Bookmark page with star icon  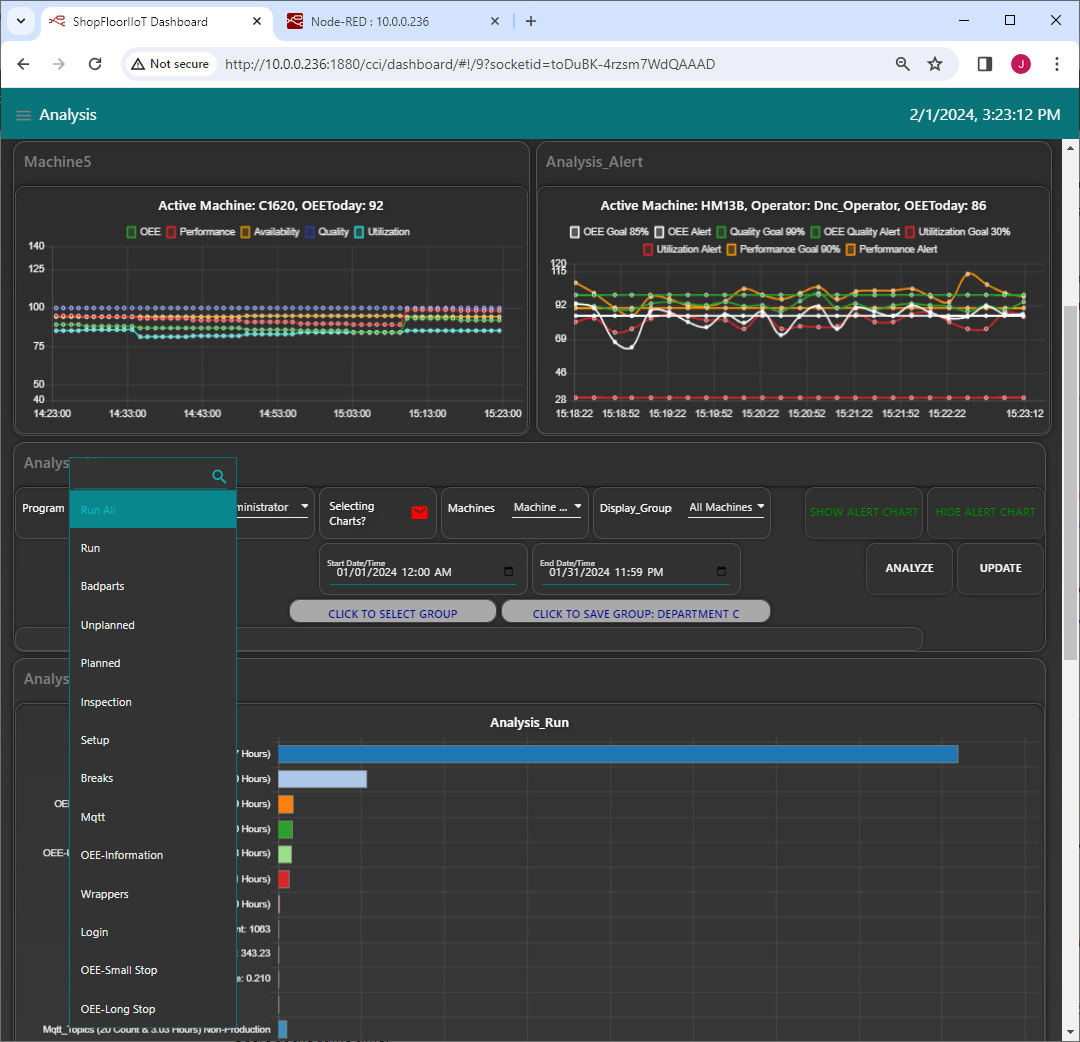coord(935,64)
